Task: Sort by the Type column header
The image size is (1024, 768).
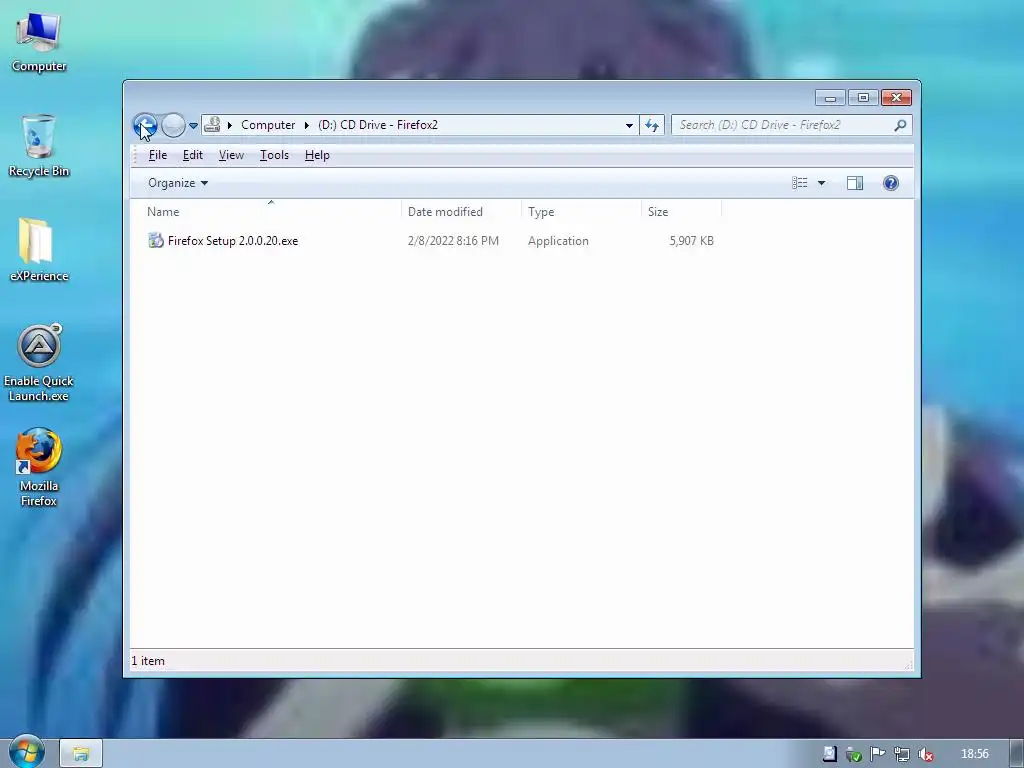Action: click(x=581, y=212)
